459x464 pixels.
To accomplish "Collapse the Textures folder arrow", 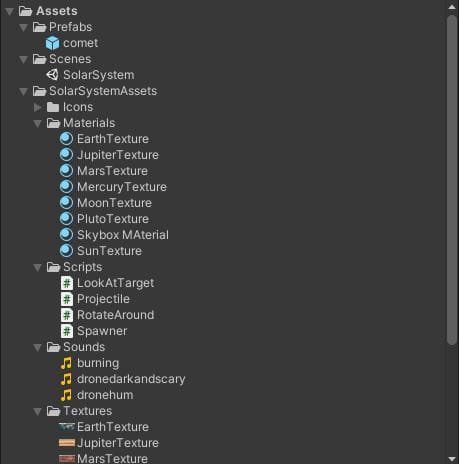I will point(38,412).
